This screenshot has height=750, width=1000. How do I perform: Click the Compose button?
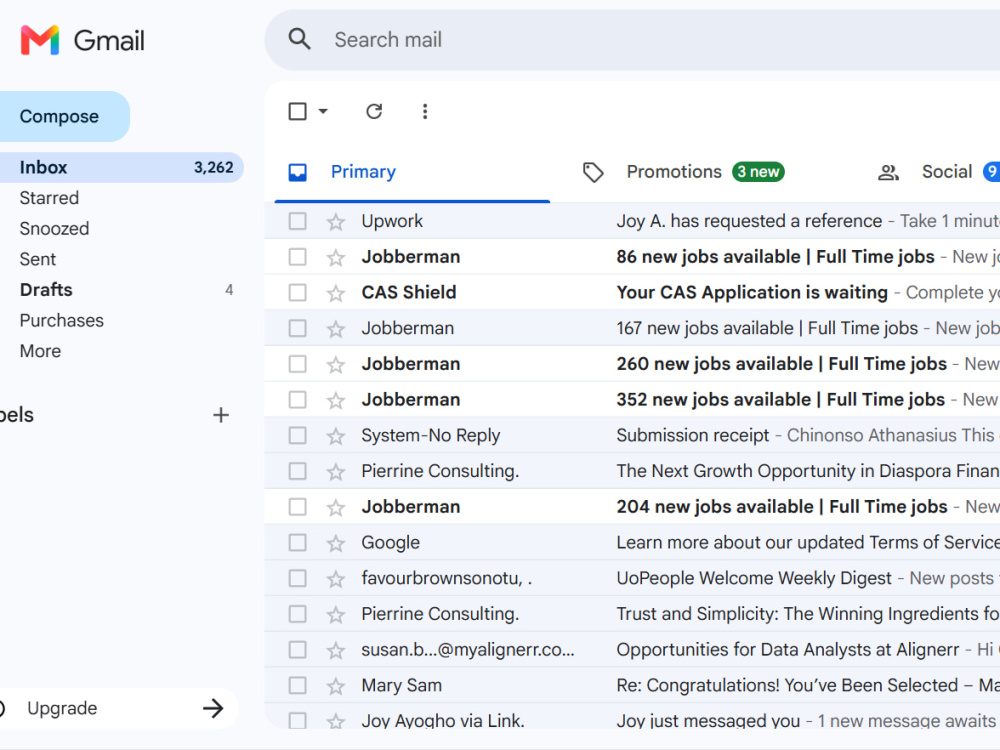64,117
